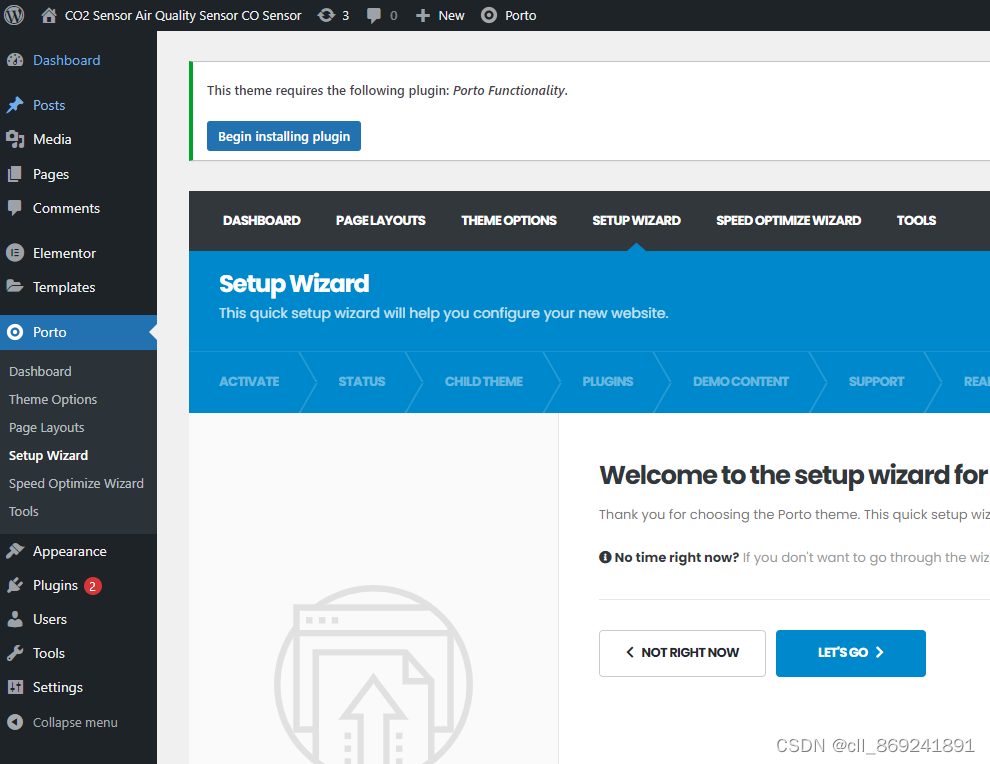Open Users menu label
The height and width of the screenshot is (764, 990).
(50, 619)
